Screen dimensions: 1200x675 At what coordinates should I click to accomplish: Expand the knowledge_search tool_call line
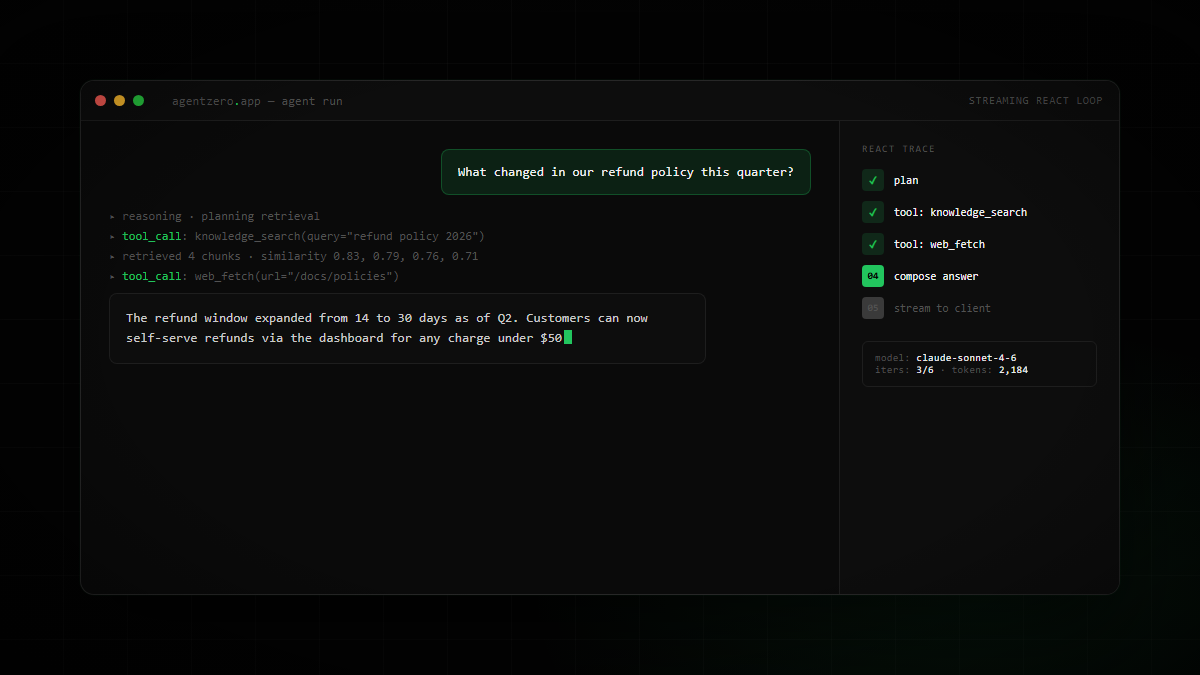point(297,236)
